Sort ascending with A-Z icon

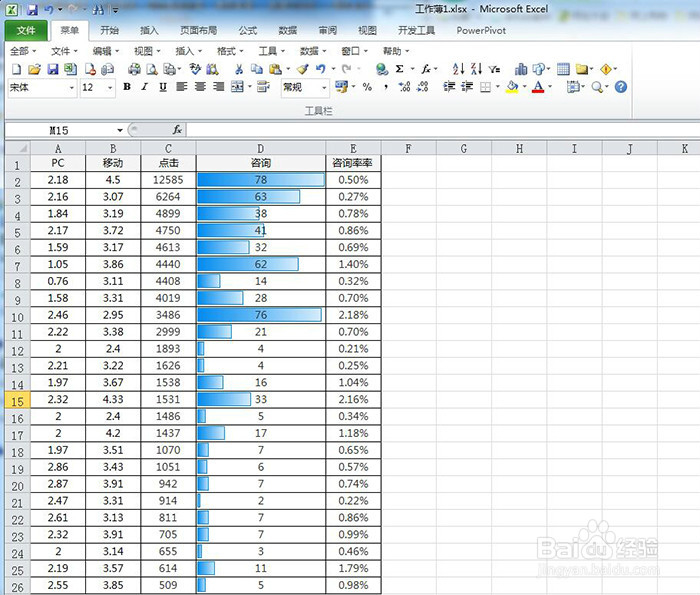[x=458, y=69]
